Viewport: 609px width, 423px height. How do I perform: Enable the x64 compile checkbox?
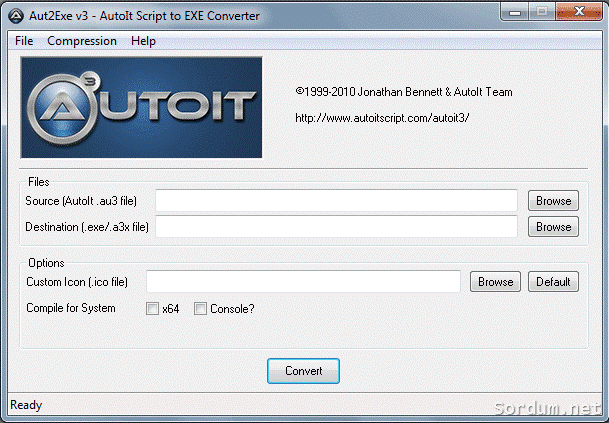pos(152,309)
